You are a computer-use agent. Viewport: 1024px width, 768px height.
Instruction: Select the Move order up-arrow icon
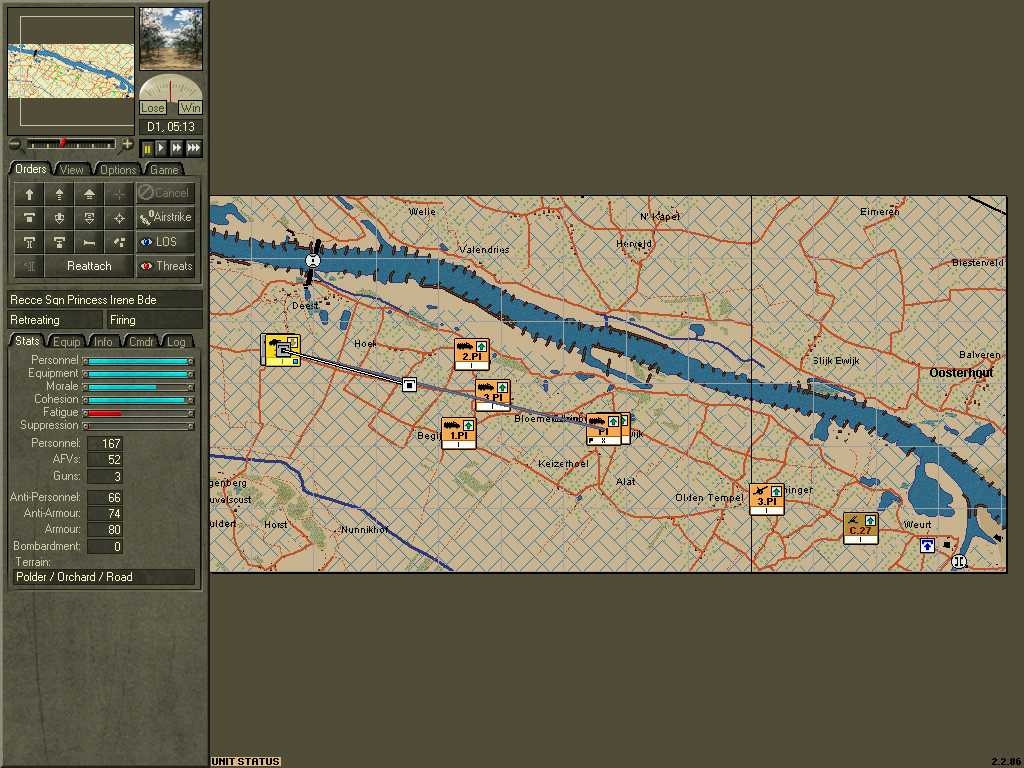pyautogui.click(x=29, y=193)
